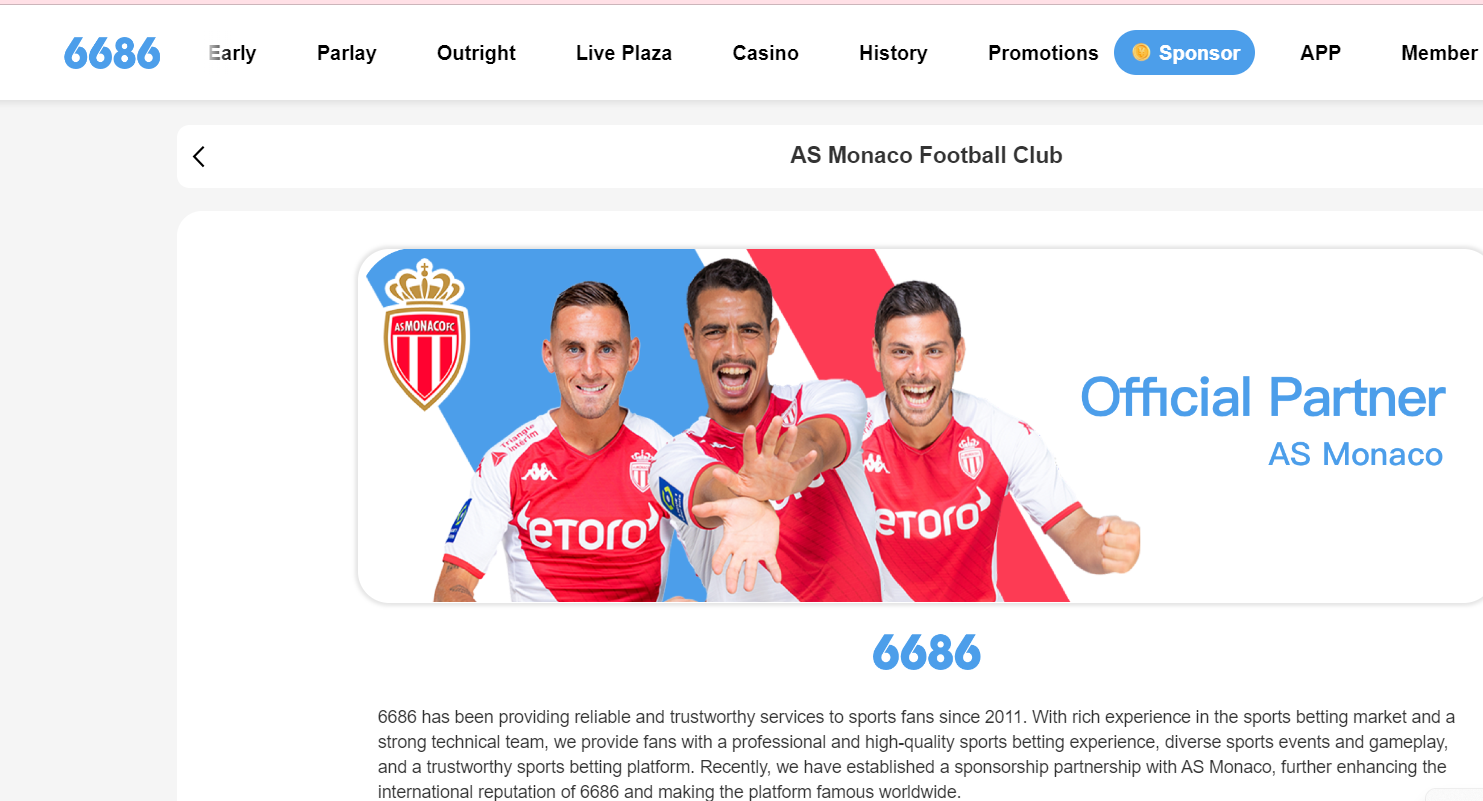1483x801 pixels.
Task: Click the AS Monaco Football Club title
Action: [x=926, y=155]
